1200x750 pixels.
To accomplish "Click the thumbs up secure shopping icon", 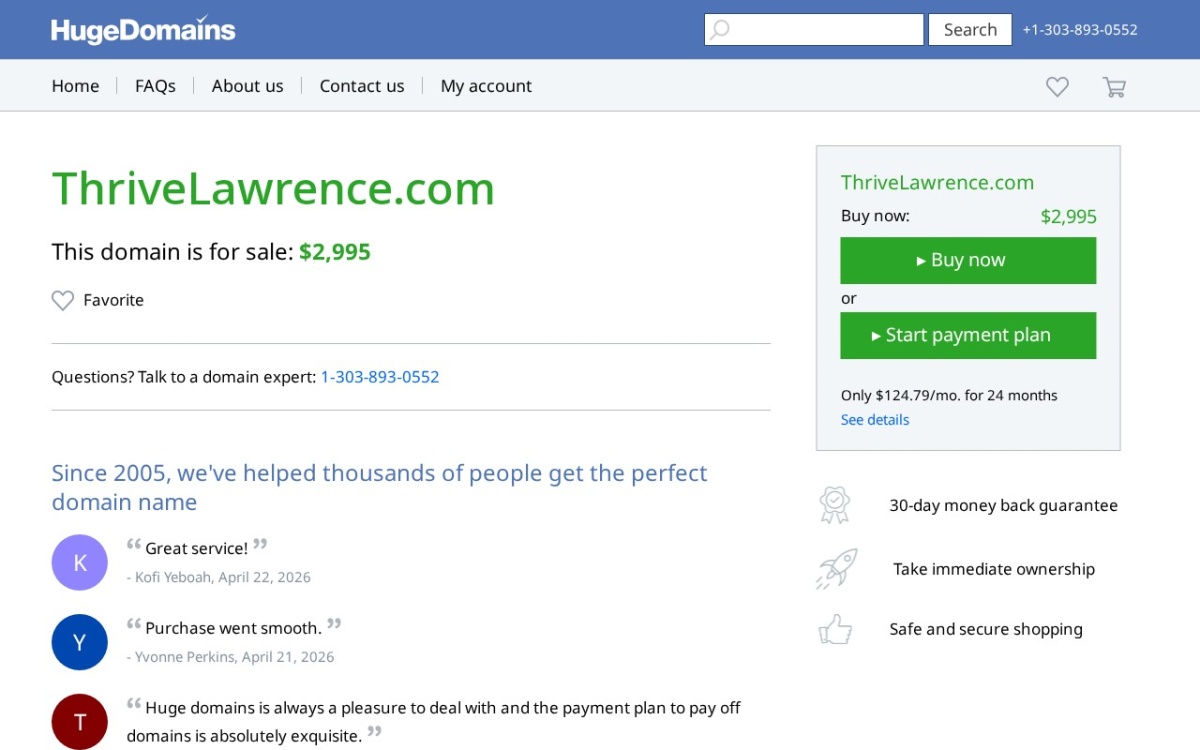I will 835,629.
